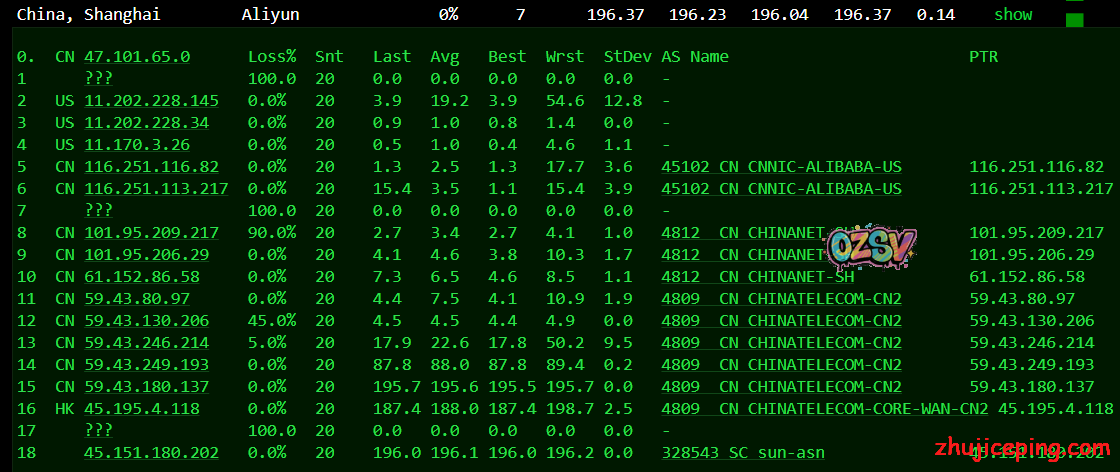Open IP link 116.251.116.82
Screen dimensions: 1120x472
tap(151, 167)
